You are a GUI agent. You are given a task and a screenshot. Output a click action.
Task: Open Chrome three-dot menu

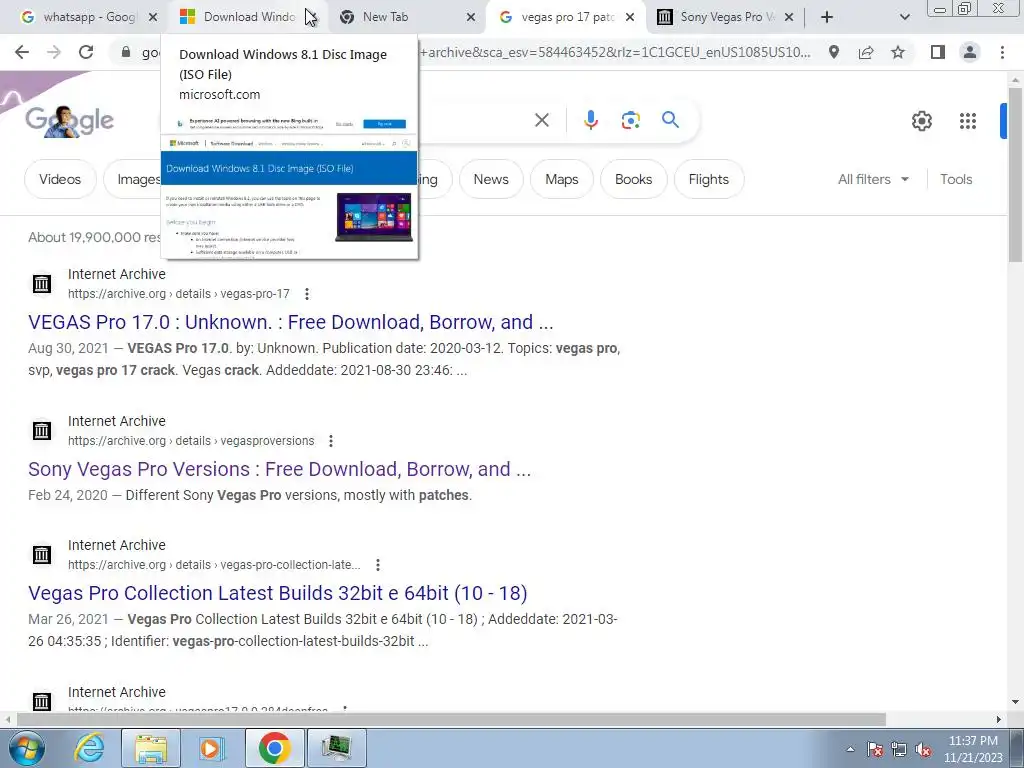[1002, 52]
